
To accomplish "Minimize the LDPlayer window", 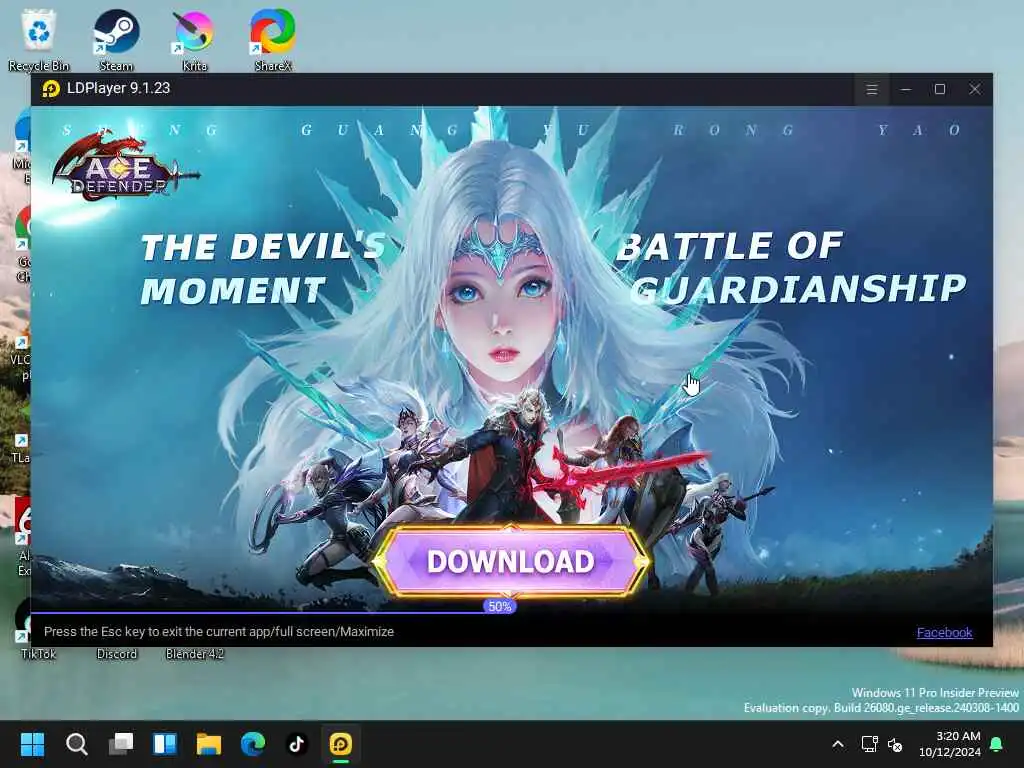I will 905,89.
